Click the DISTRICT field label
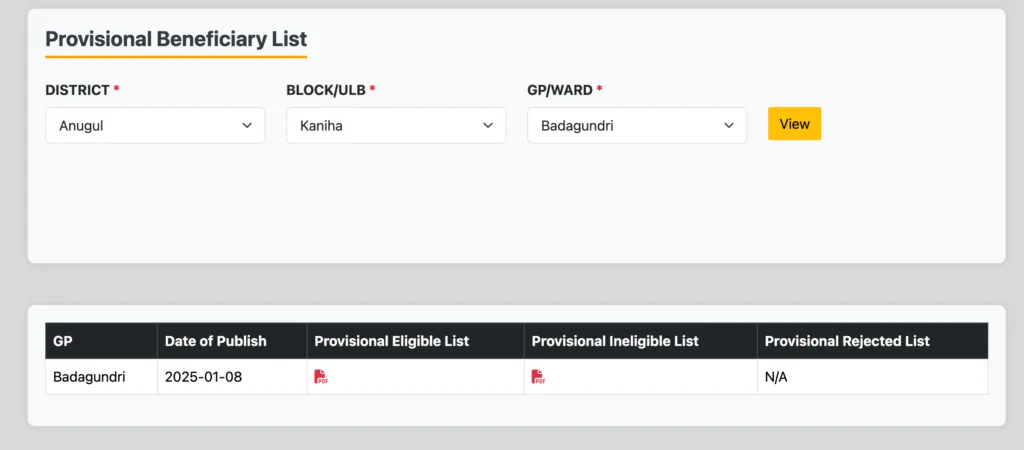Image resolution: width=1024 pixels, height=450 pixels. 77,90
